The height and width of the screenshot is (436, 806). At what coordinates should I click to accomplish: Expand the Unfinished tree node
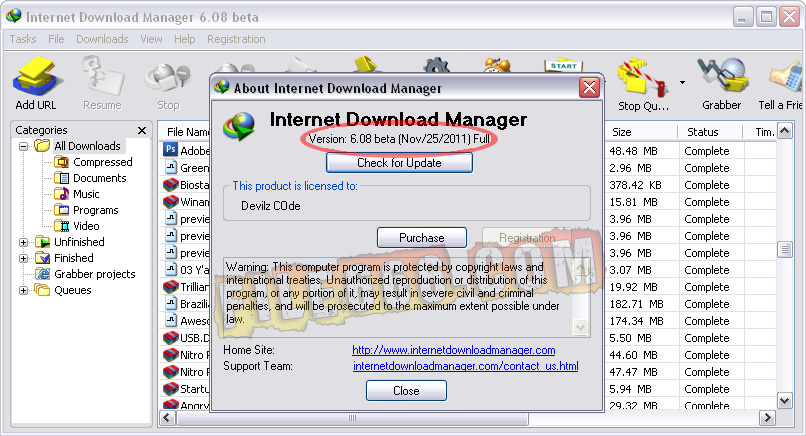point(23,242)
